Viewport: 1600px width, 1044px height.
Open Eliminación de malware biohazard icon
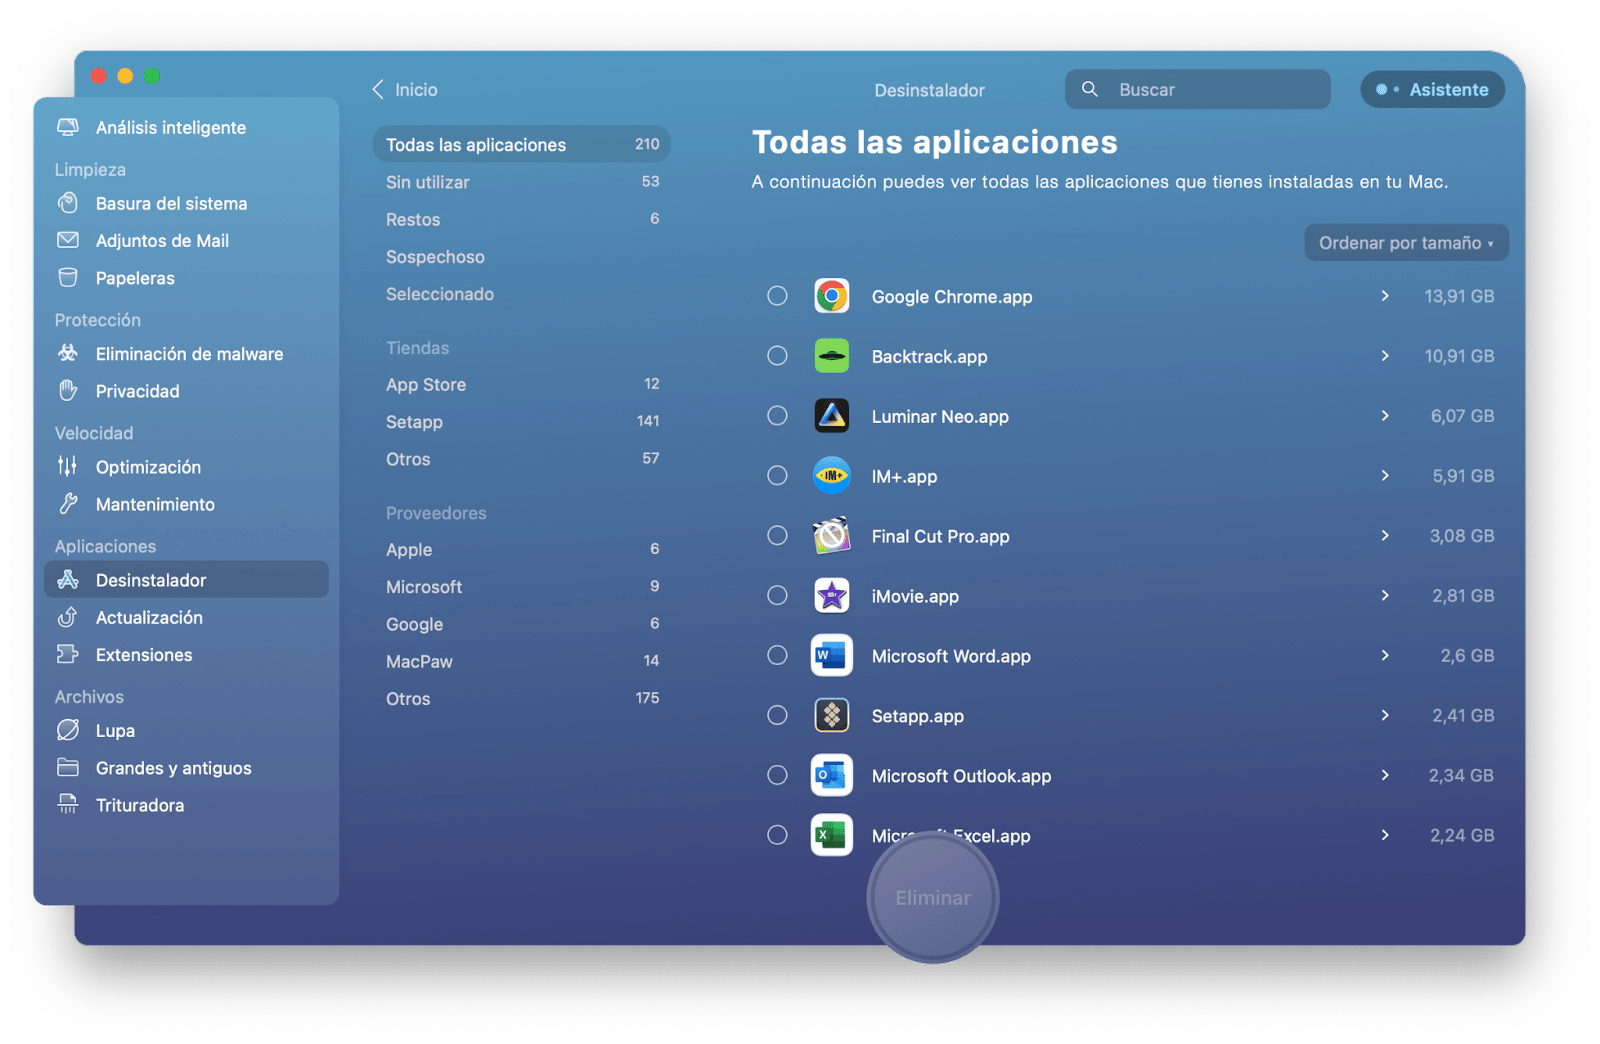point(68,353)
